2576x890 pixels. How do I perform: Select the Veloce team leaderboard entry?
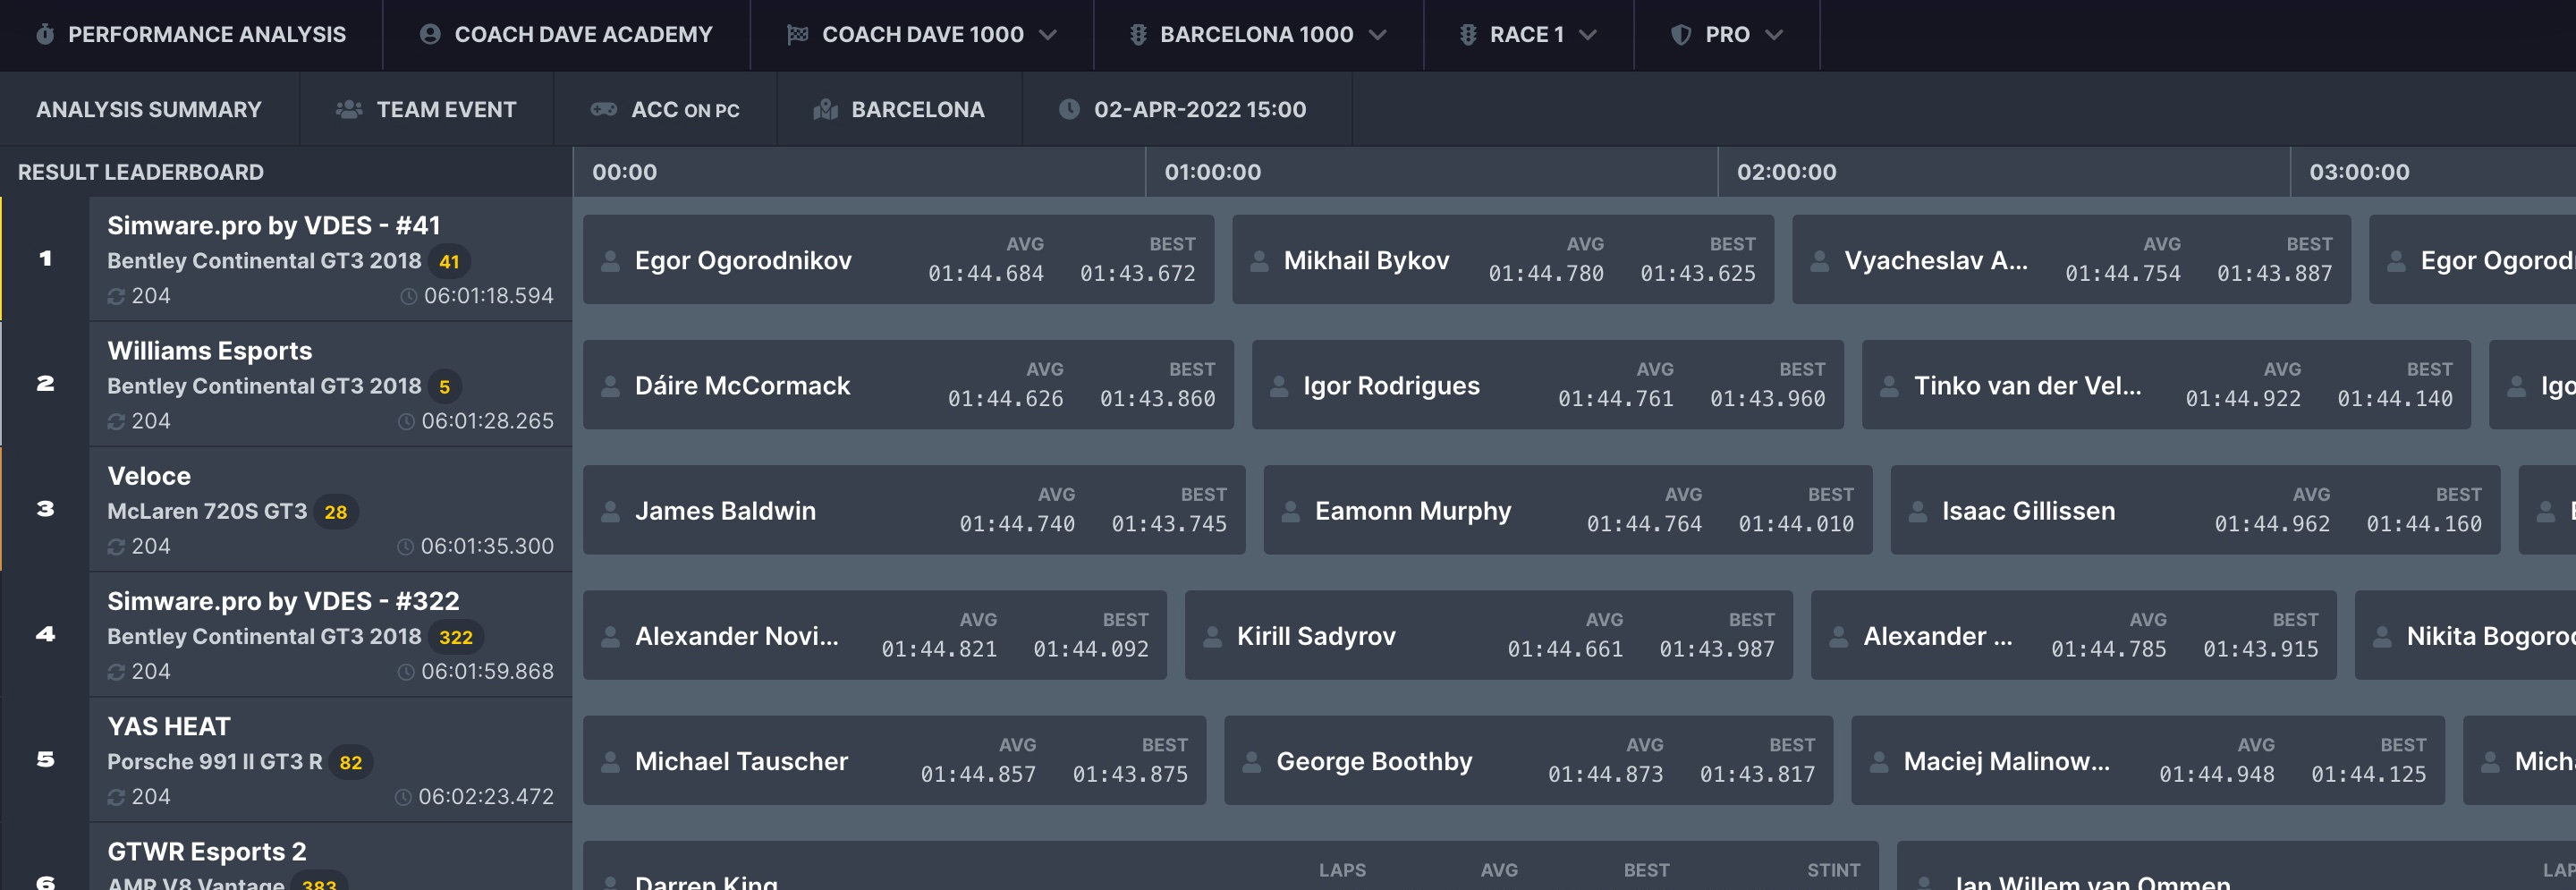(330, 509)
